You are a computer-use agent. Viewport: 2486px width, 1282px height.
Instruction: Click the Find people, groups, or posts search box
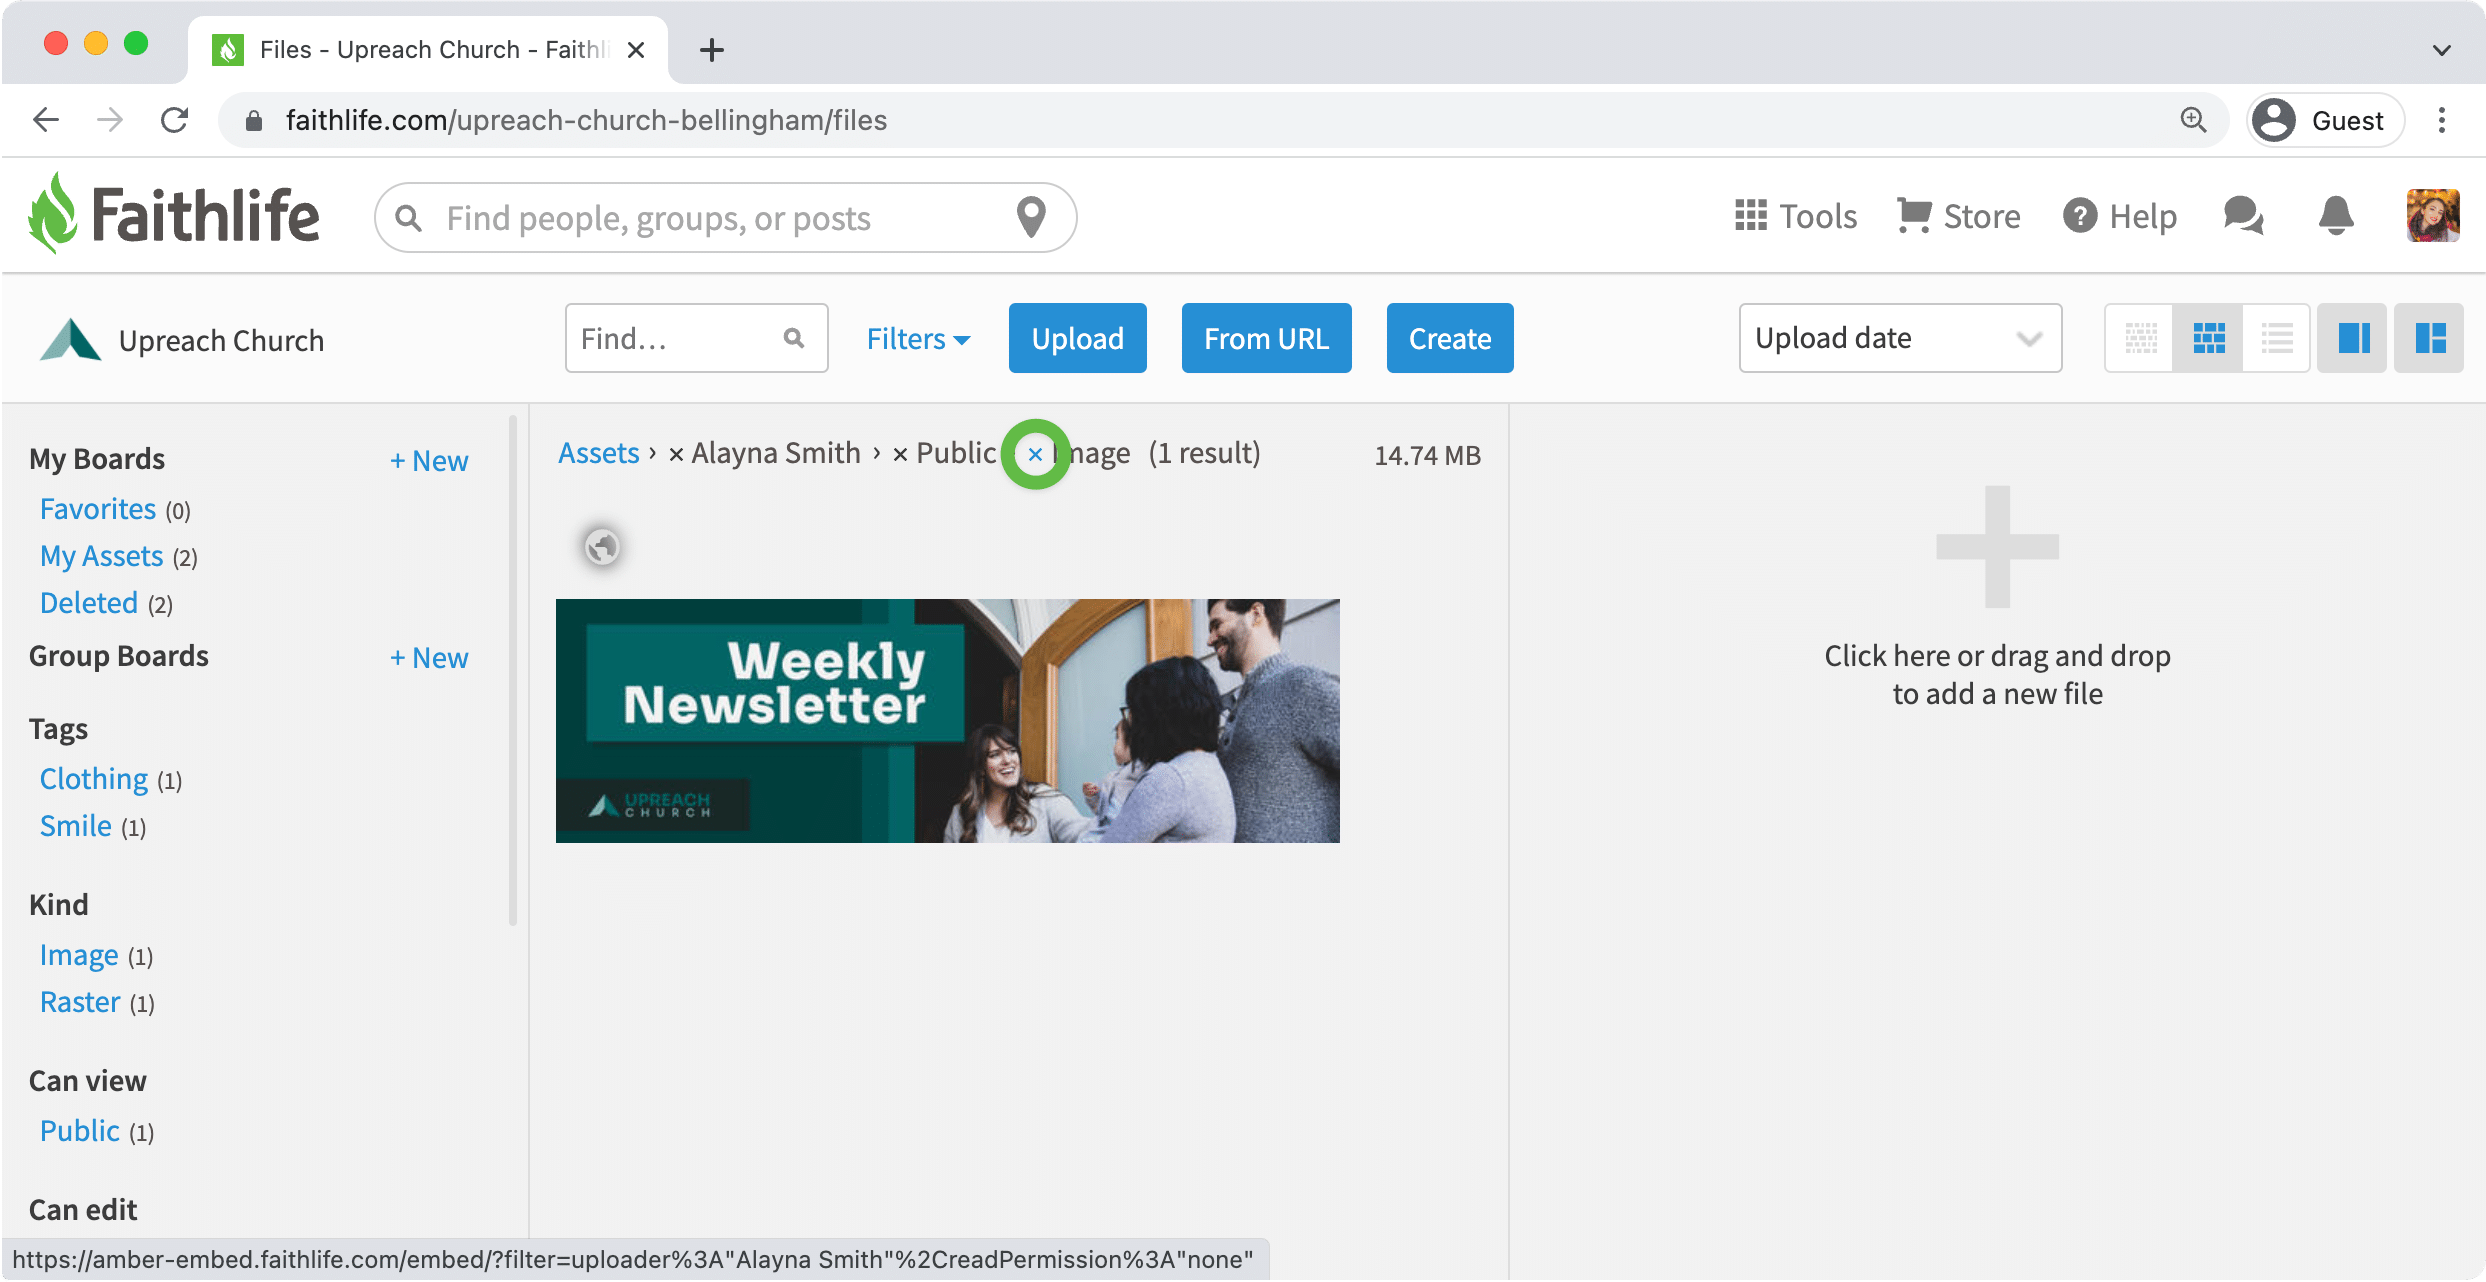(725, 217)
